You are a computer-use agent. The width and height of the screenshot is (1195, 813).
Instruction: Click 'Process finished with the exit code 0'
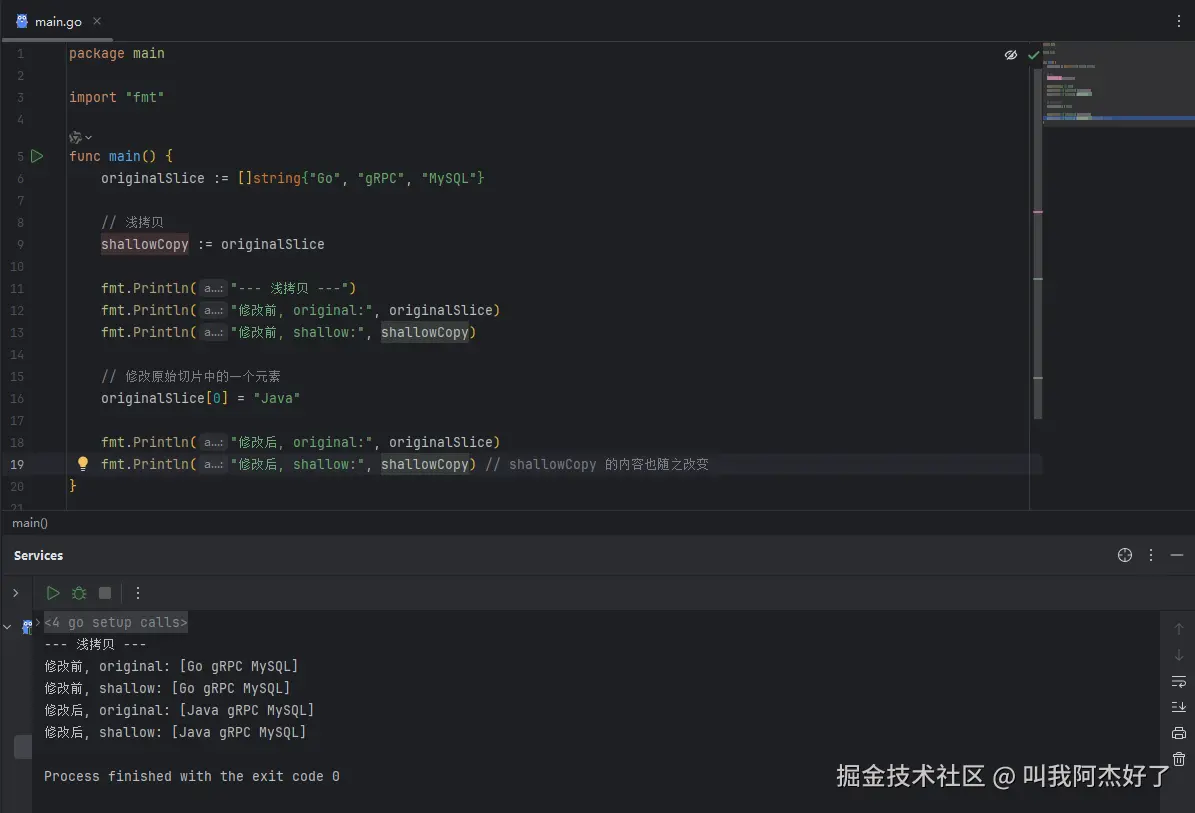[x=191, y=776]
